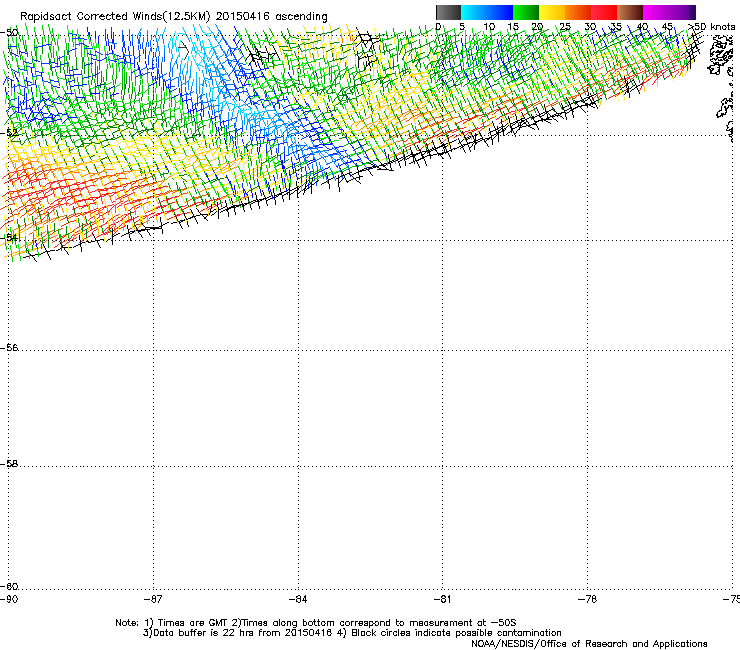
Task: Click the green 15-20 knots color segment
Action: point(526,12)
